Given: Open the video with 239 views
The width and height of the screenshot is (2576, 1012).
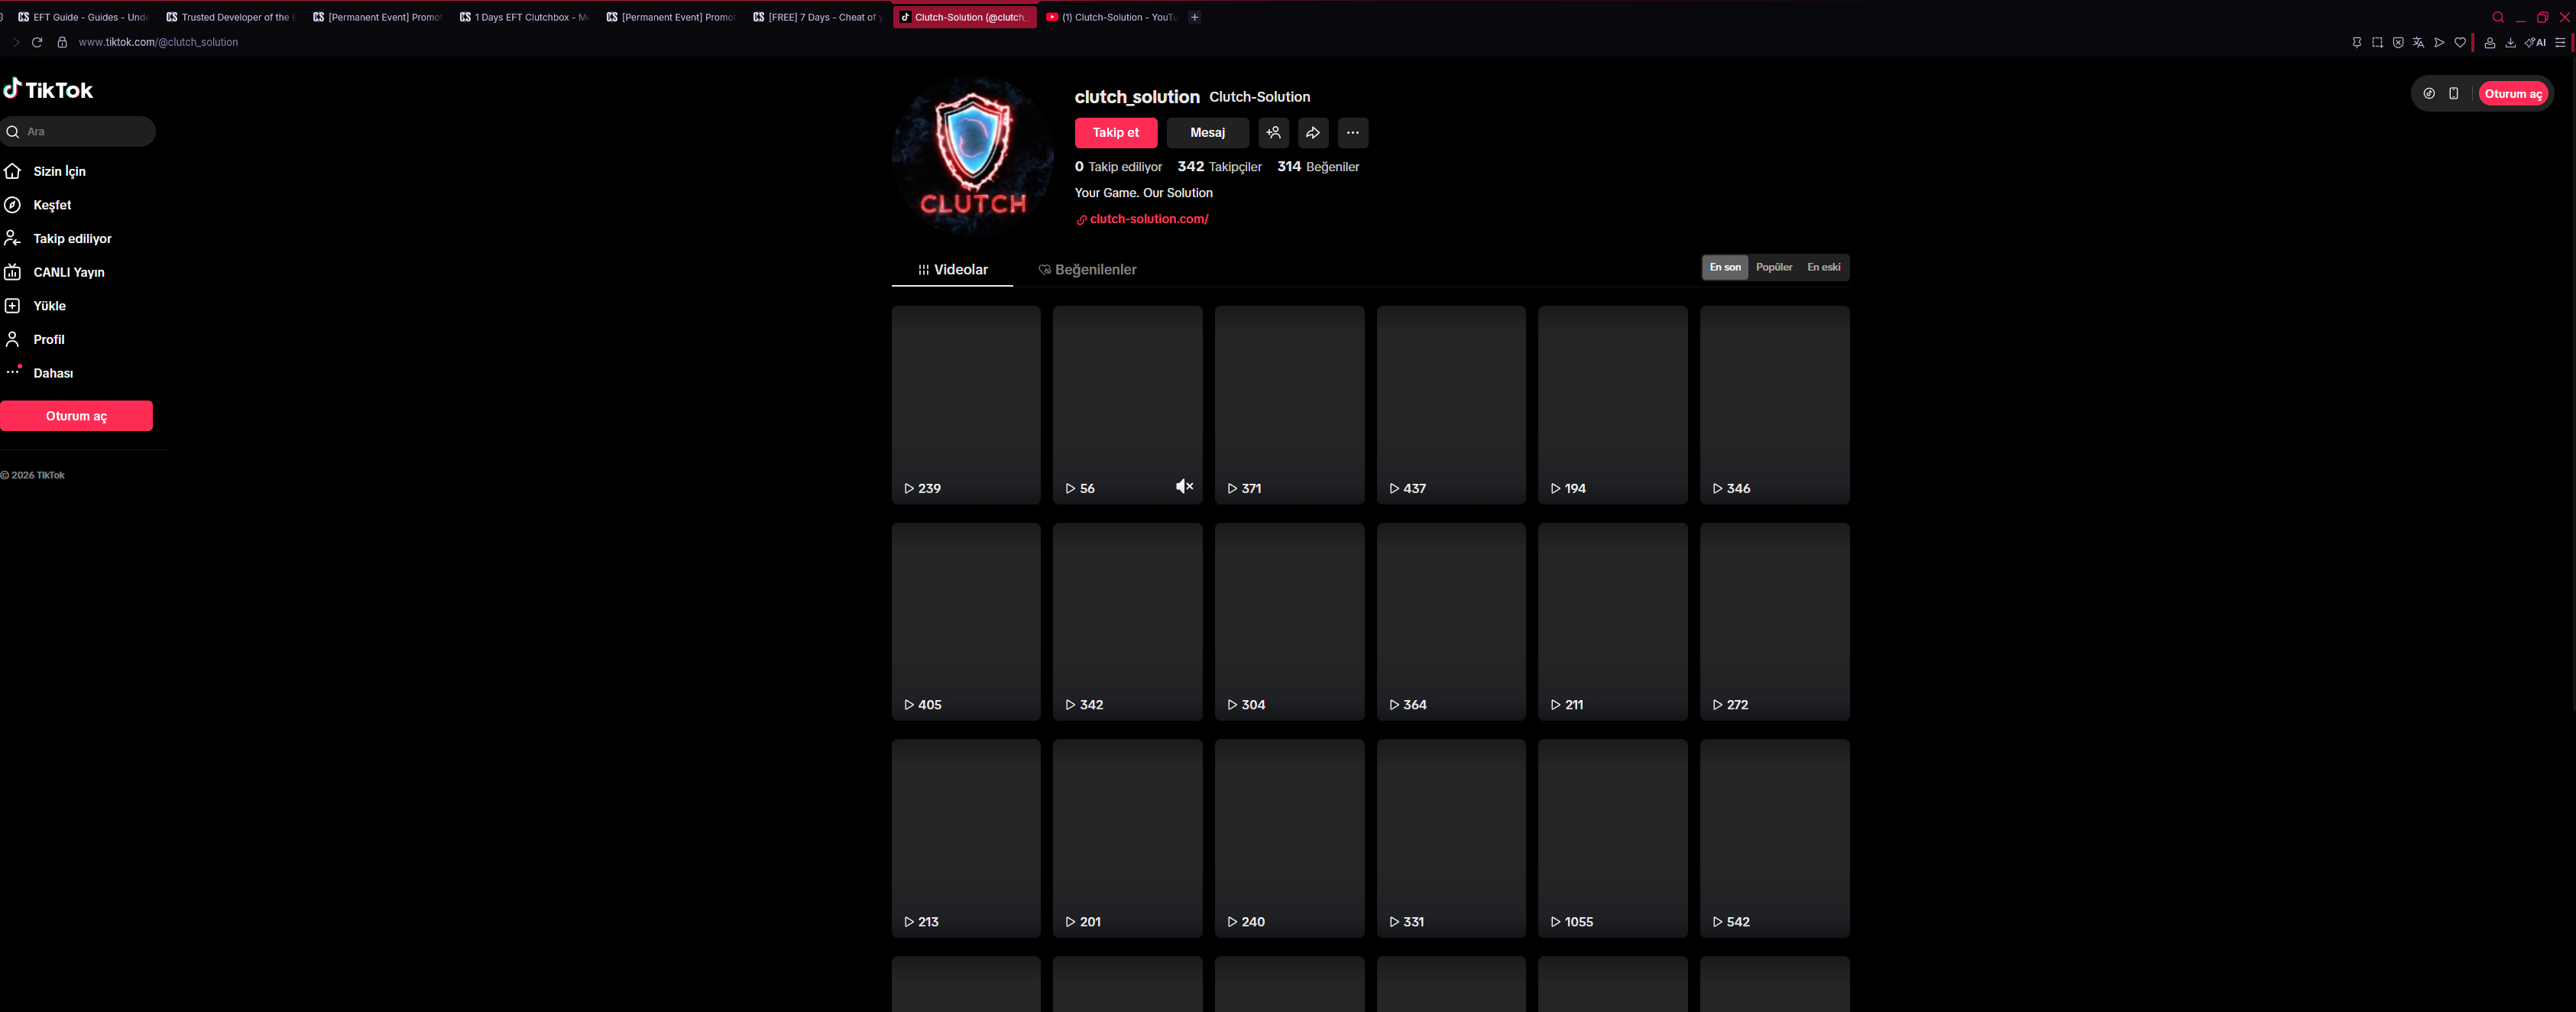Looking at the screenshot, I should tap(966, 405).
